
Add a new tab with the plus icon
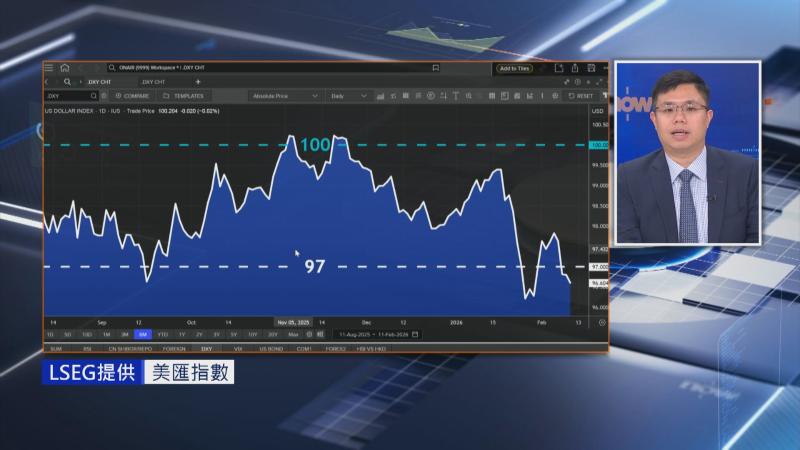click(198, 81)
